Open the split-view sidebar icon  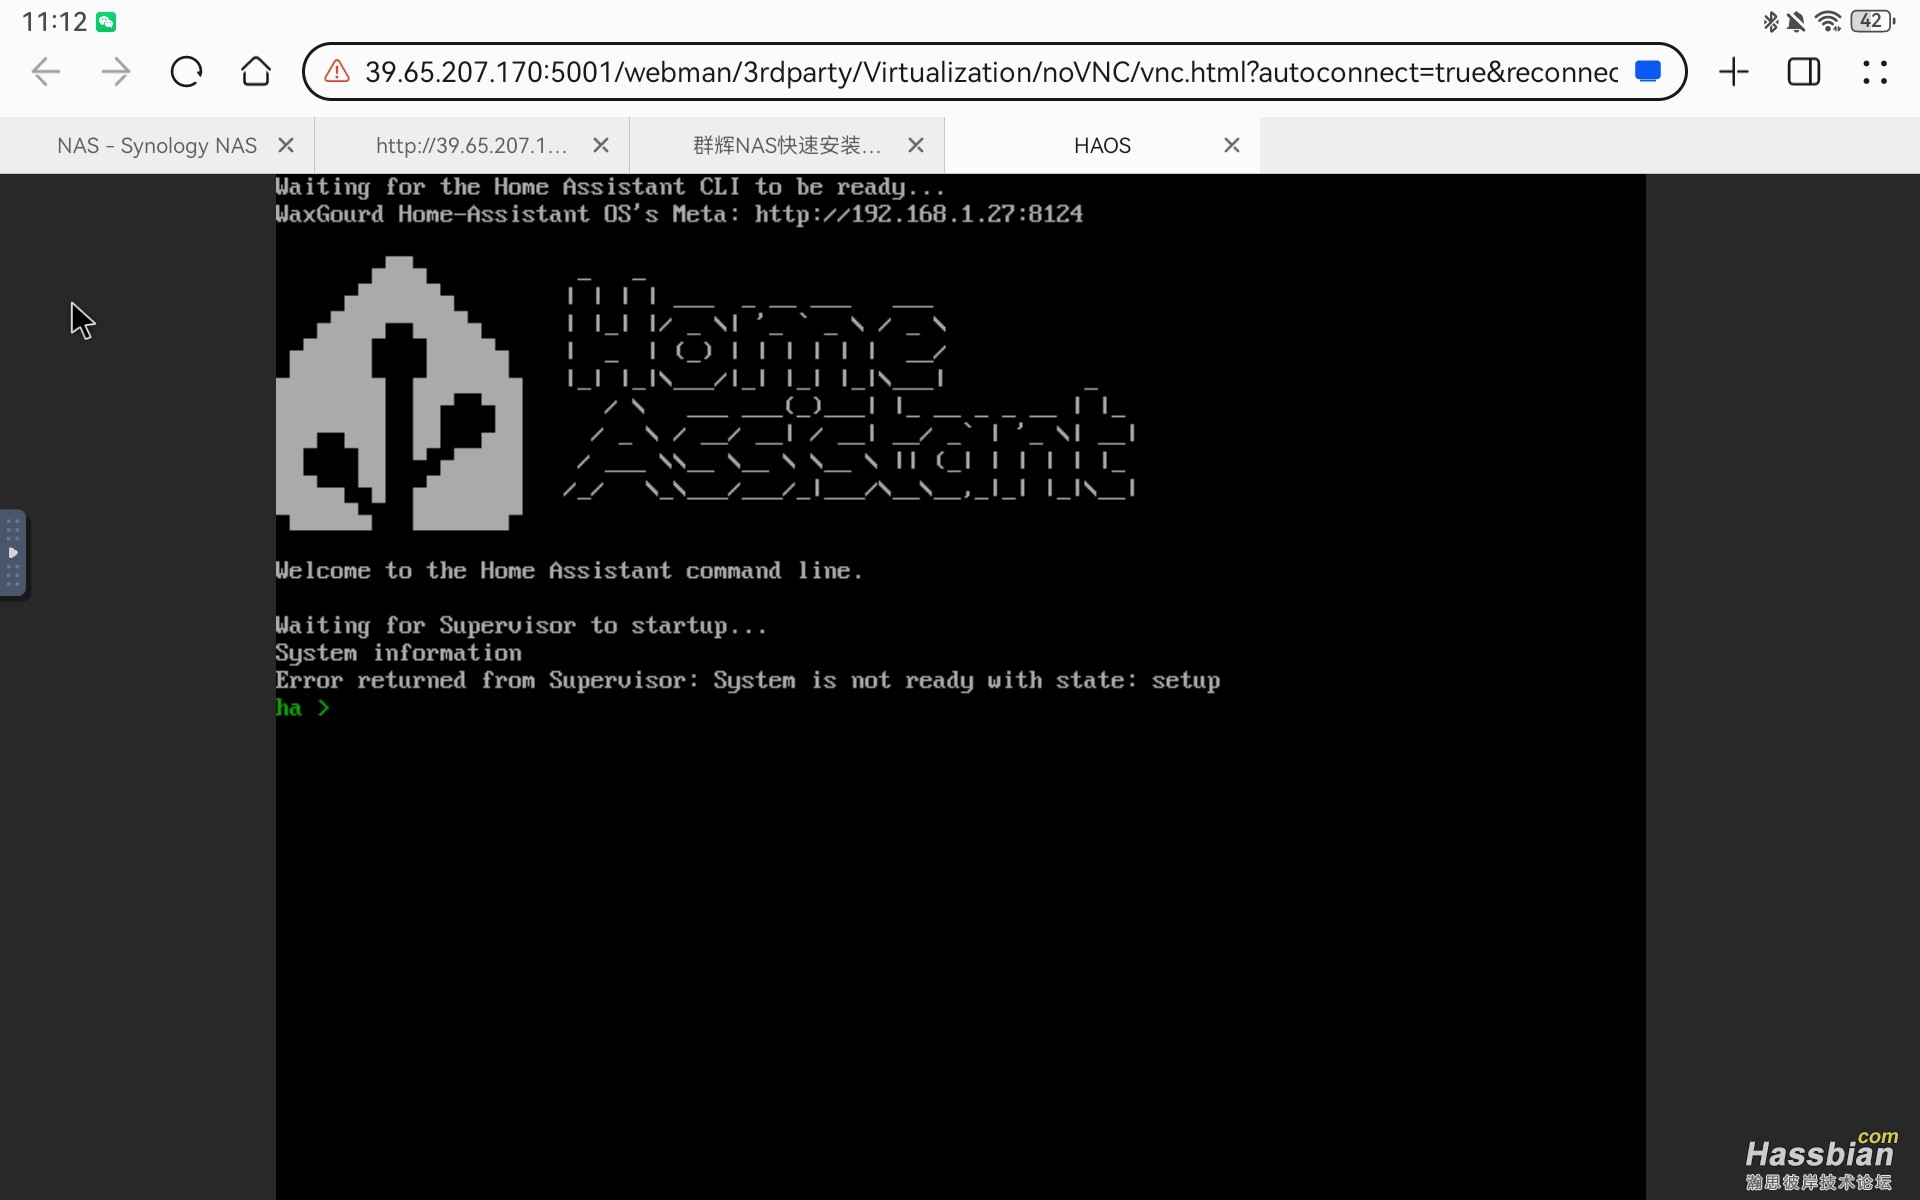tap(1804, 72)
